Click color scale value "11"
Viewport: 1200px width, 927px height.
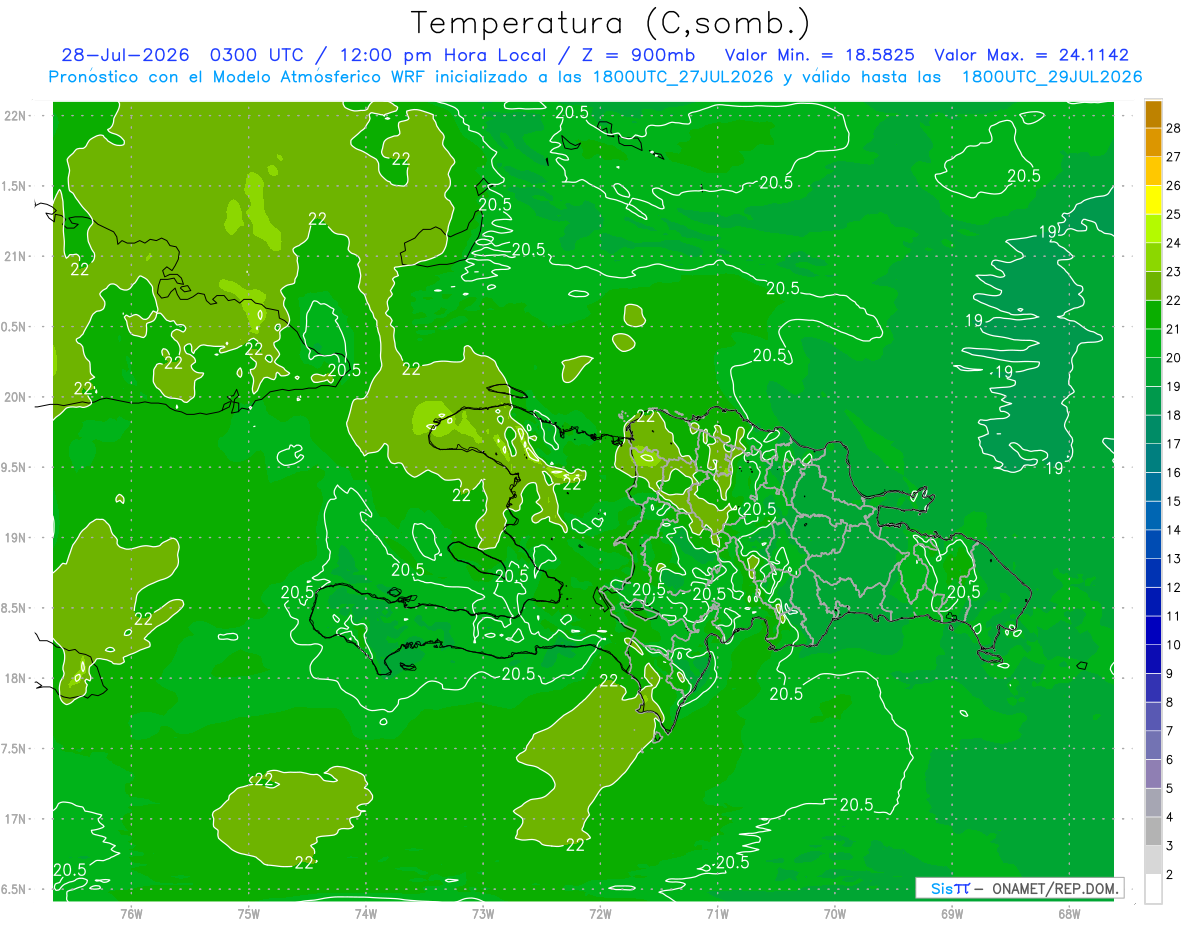tap(1174, 616)
